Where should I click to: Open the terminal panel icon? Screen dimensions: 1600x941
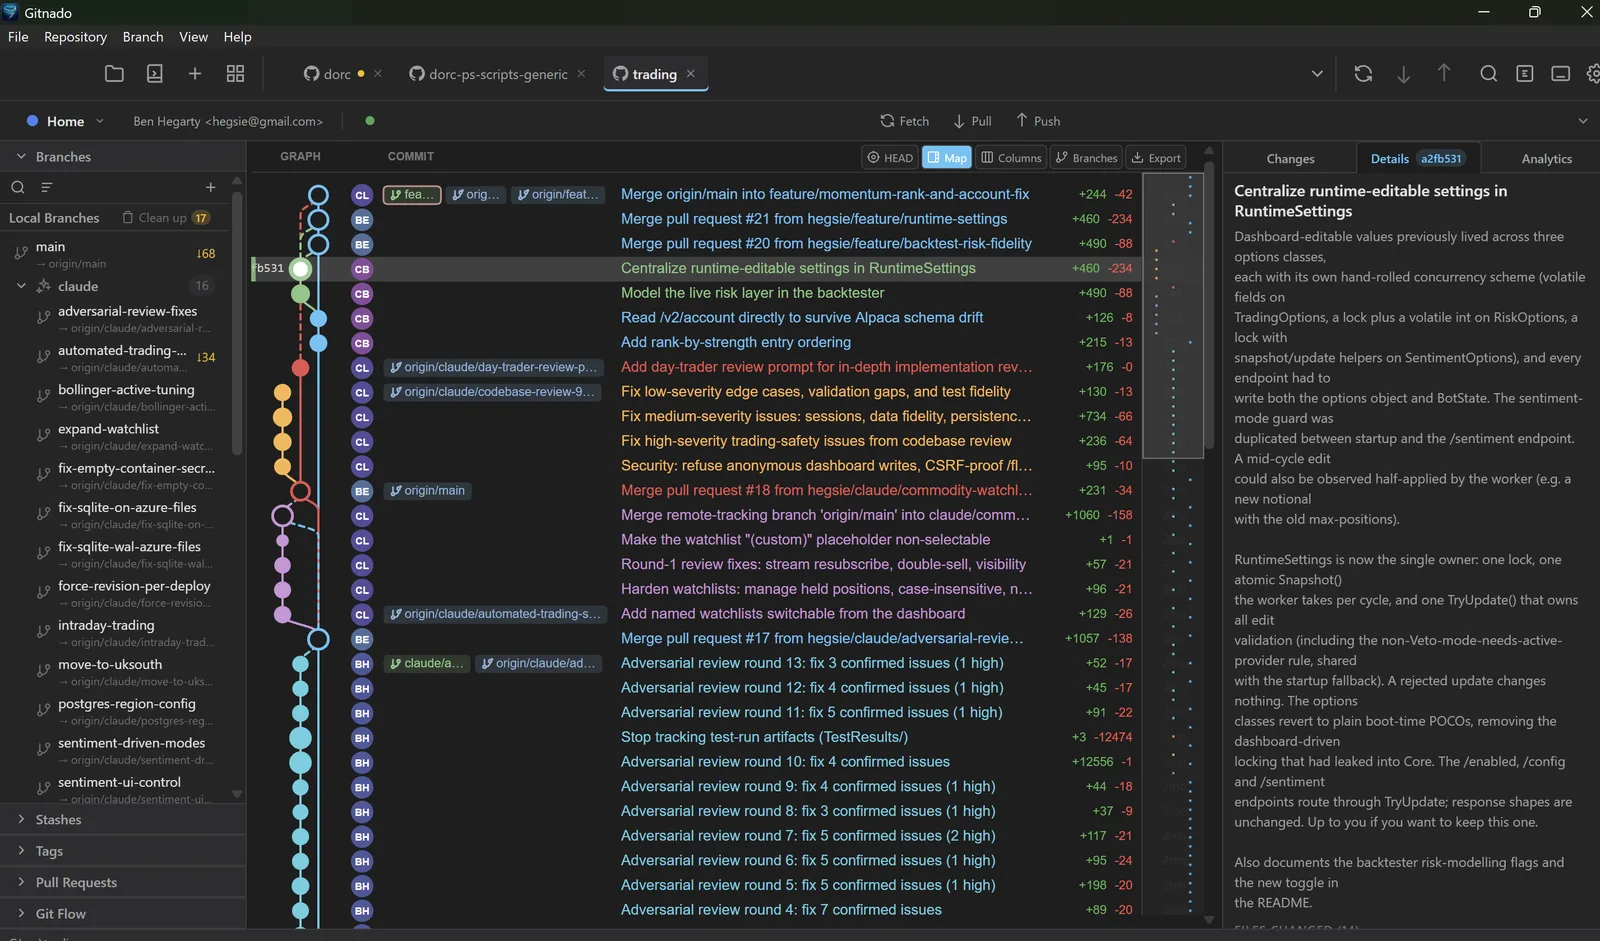pyautogui.click(x=1560, y=74)
